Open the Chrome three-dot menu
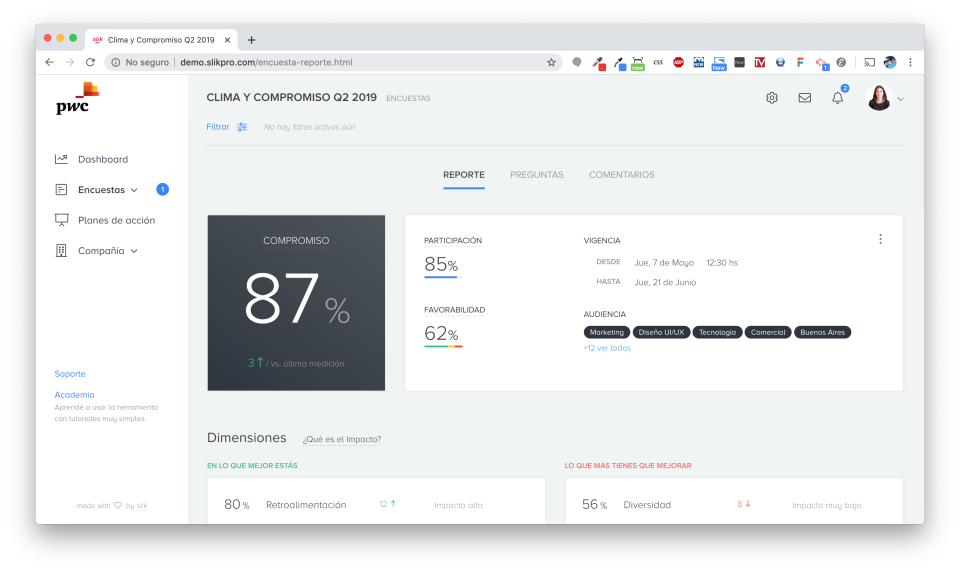The height and width of the screenshot is (571, 960). pyautogui.click(x=910, y=62)
